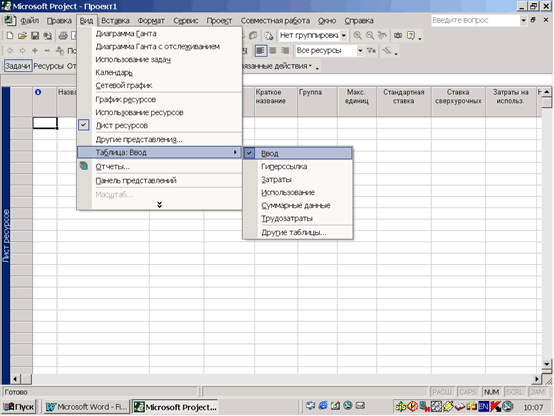Open the Help question-mark icon
Viewport: 554px width, 416px height.
click(x=411, y=35)
